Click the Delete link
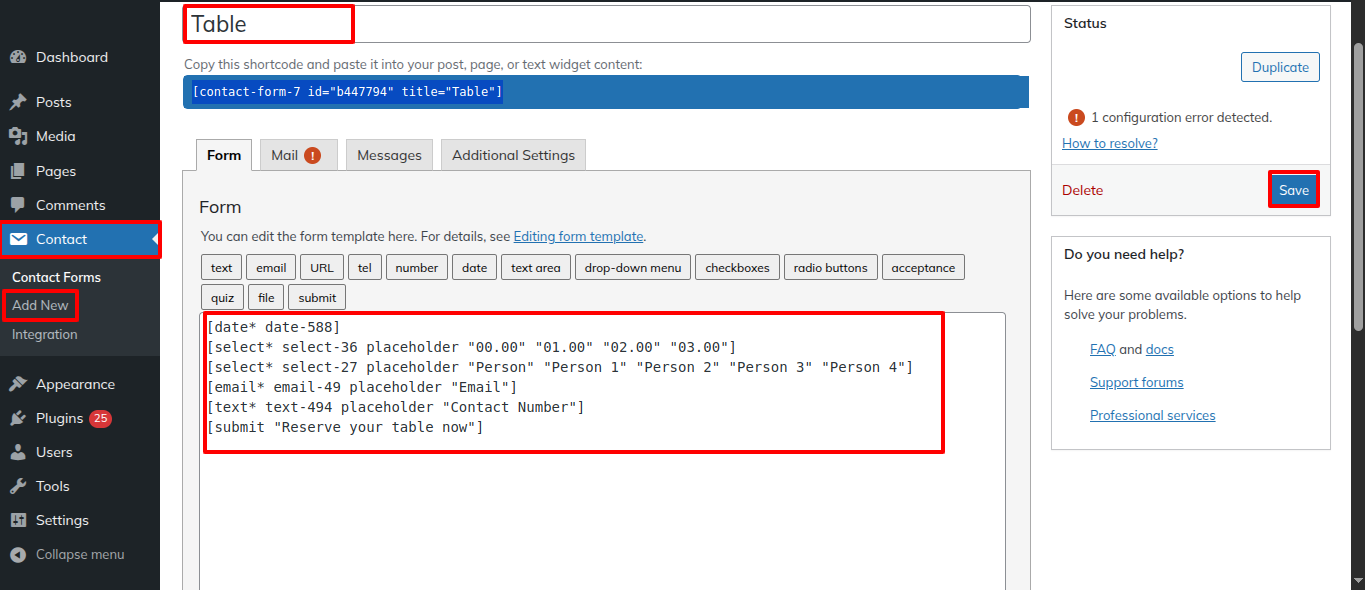The height and width of the screenshot is (590, 1365). (x=1082, y=190)
